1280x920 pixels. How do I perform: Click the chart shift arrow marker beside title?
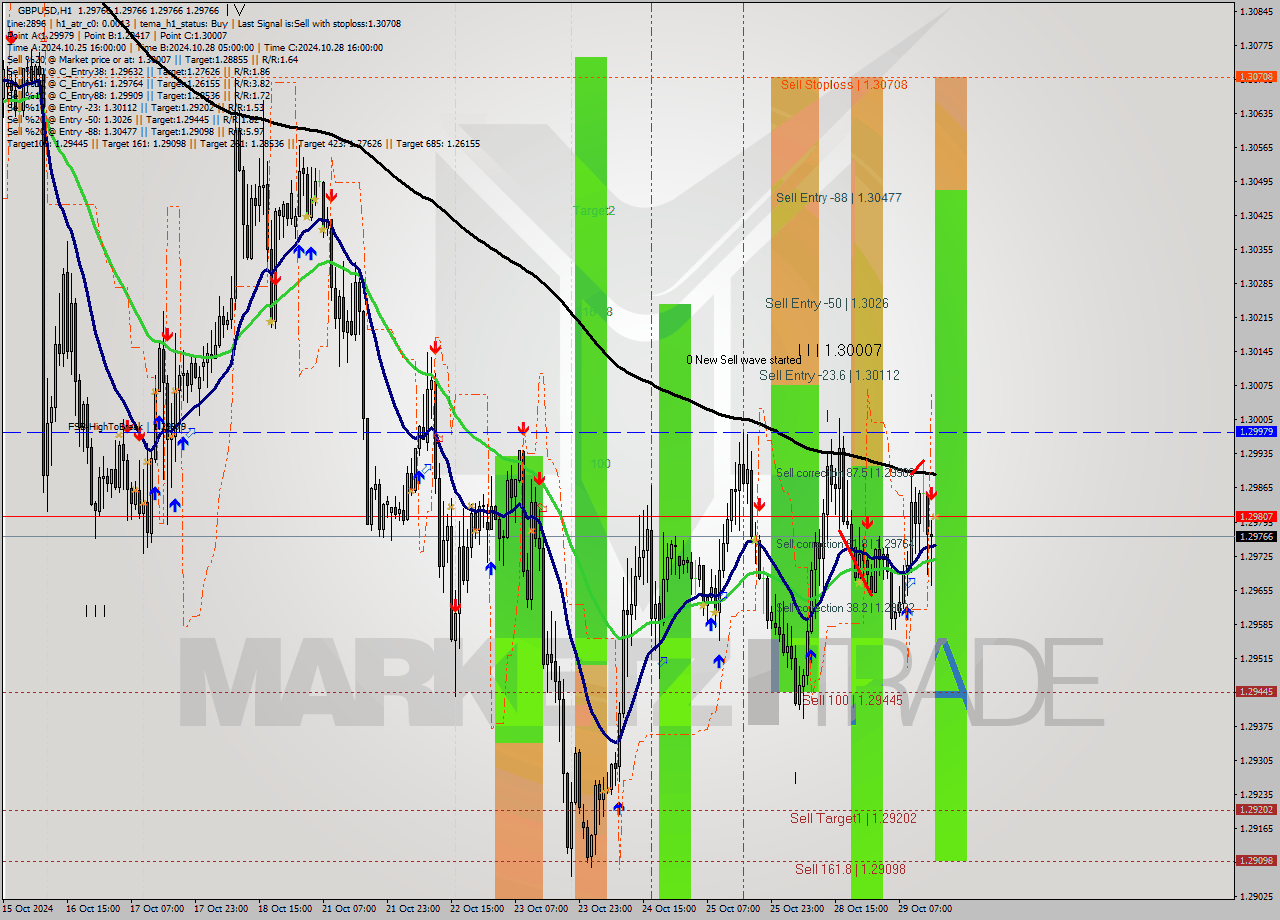240,9
